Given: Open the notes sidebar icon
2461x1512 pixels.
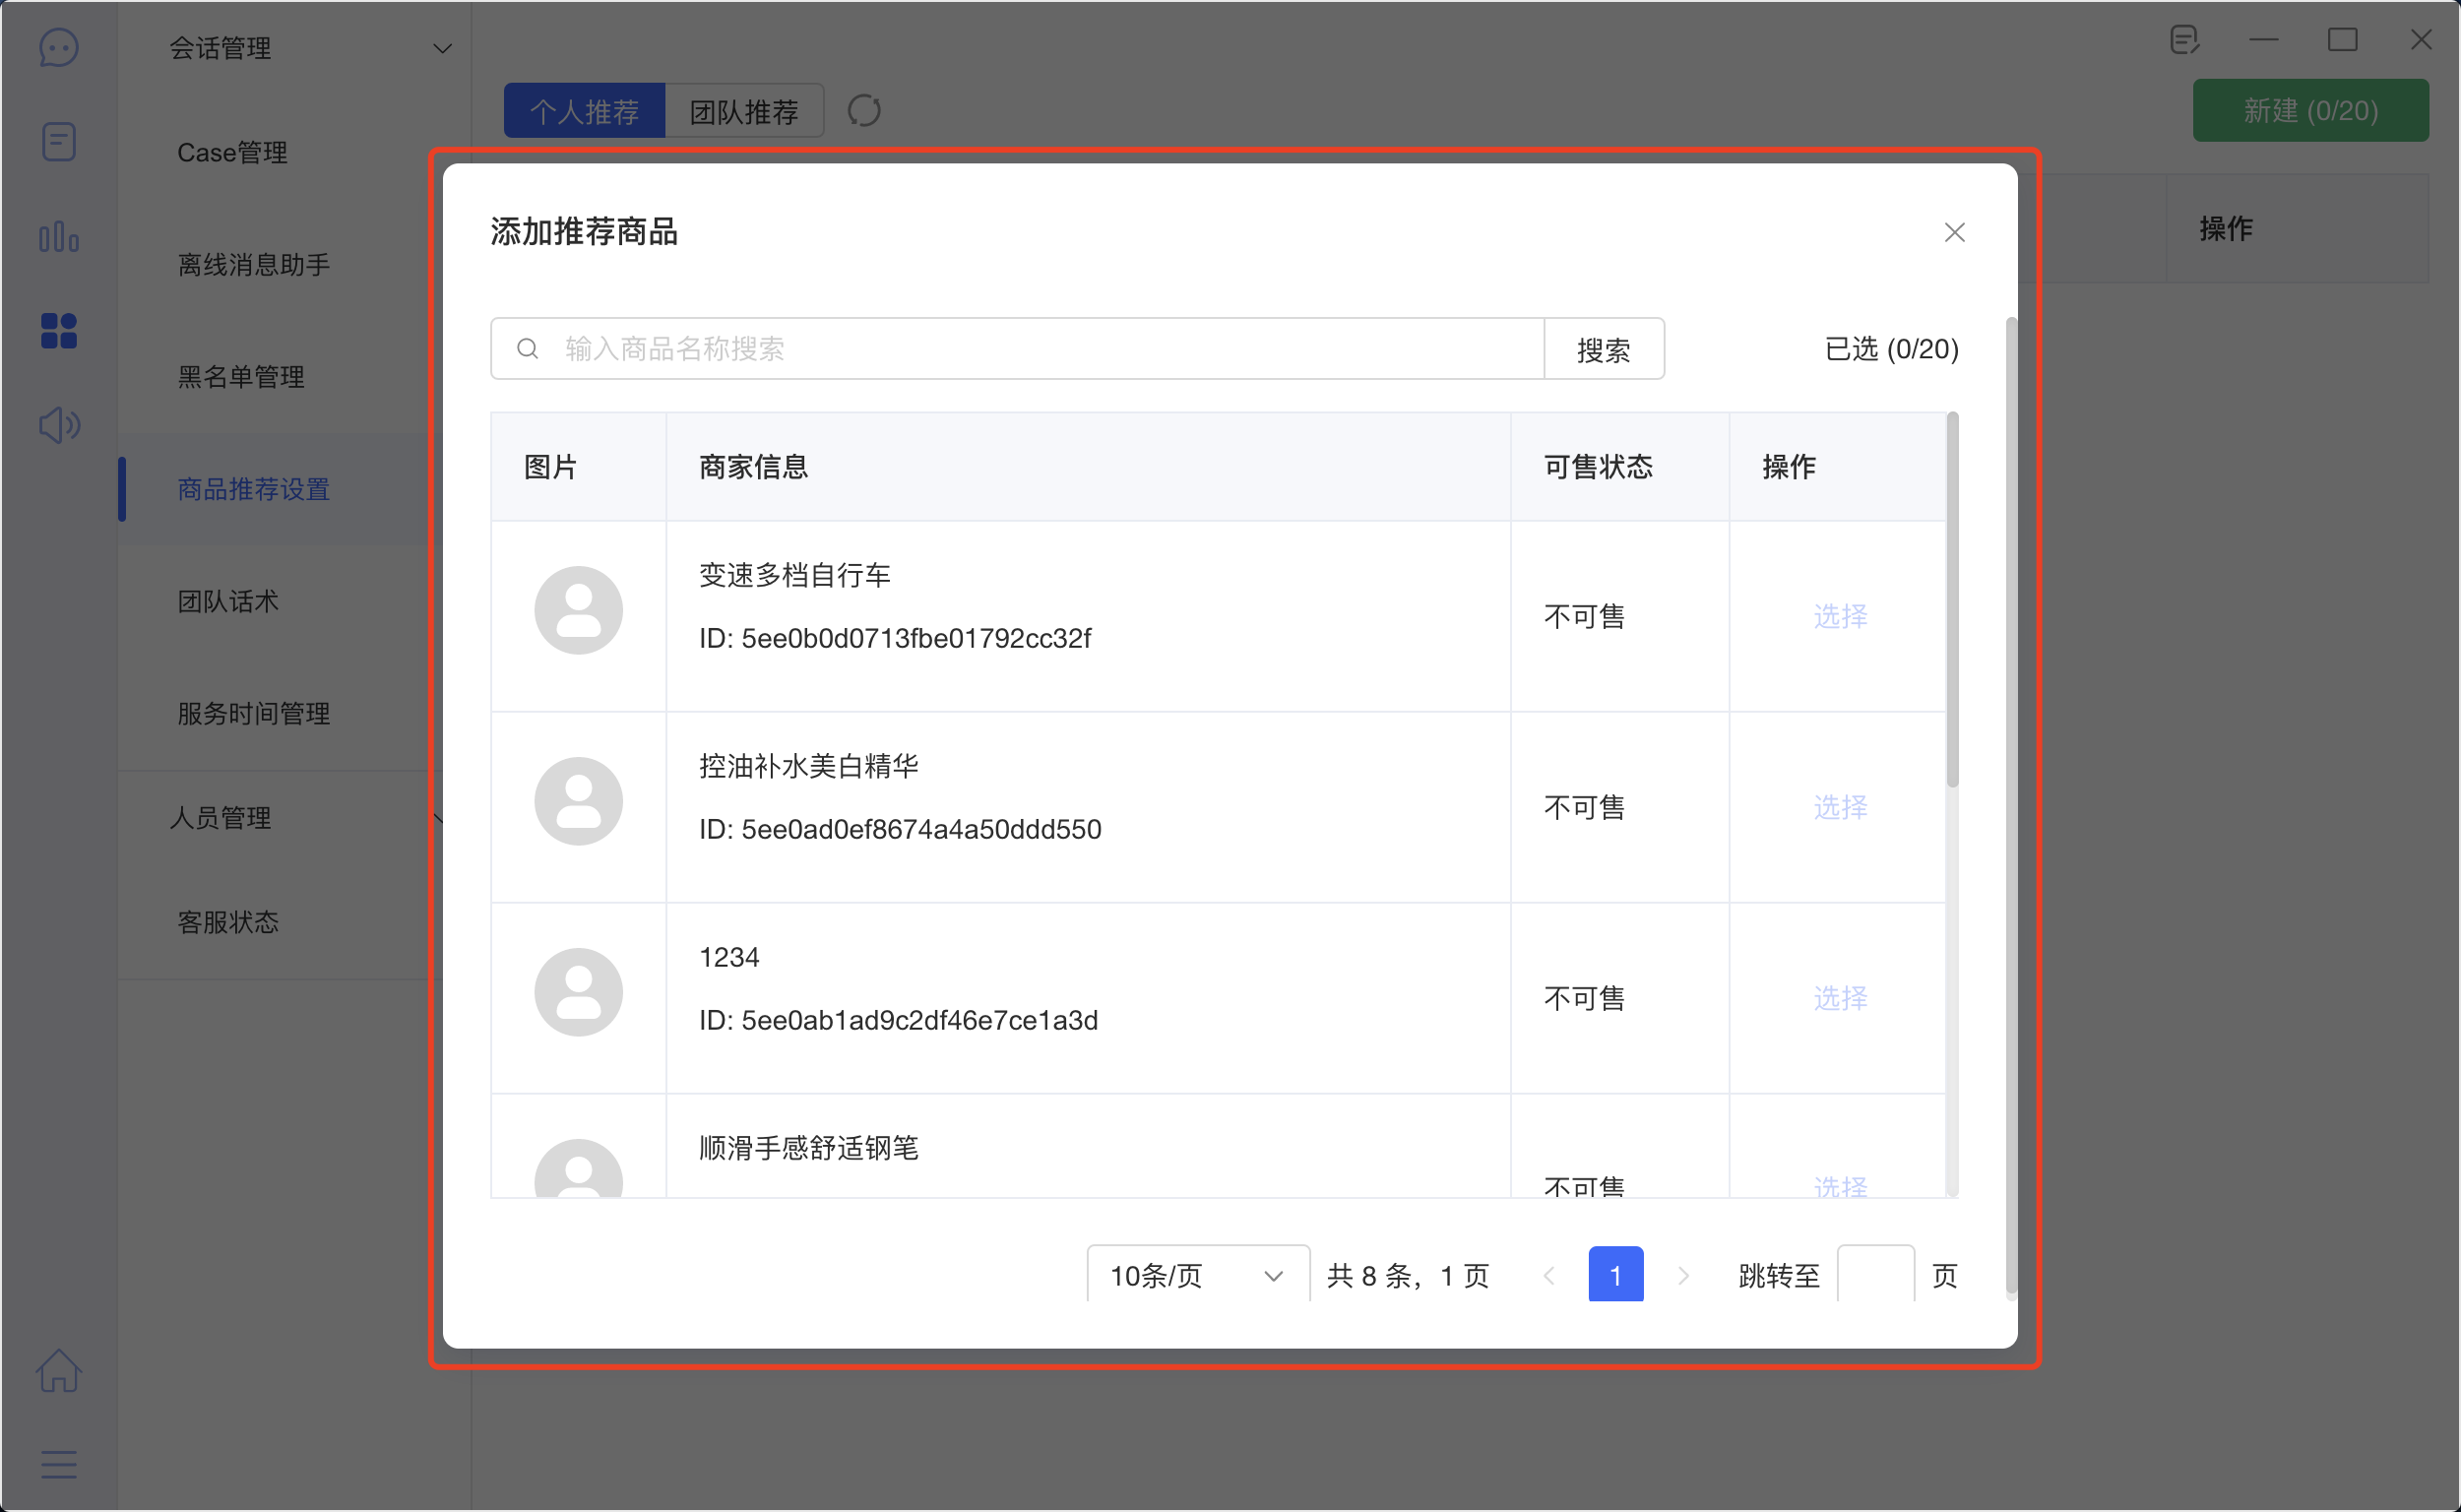Looking at the screenshot, I should (x=59, y=141).
